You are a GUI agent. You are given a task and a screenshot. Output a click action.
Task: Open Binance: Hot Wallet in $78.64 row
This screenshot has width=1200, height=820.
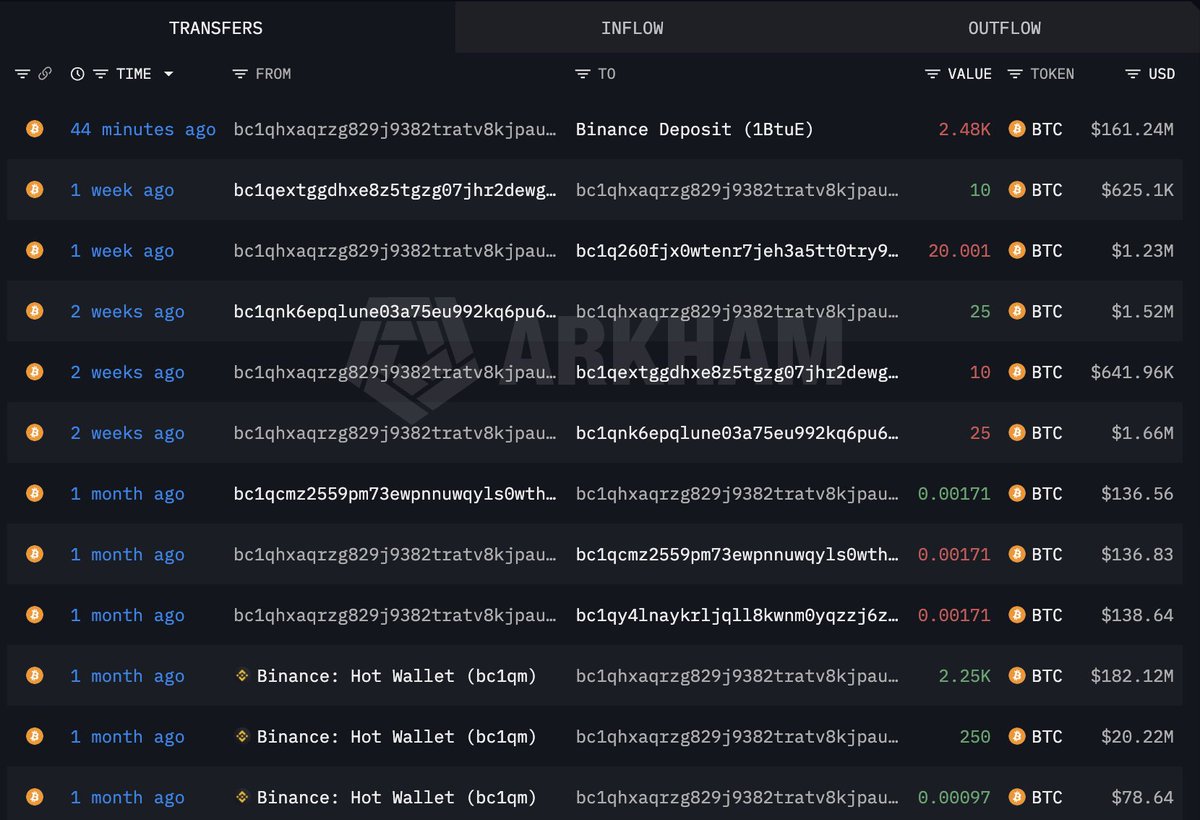(396, 798)
